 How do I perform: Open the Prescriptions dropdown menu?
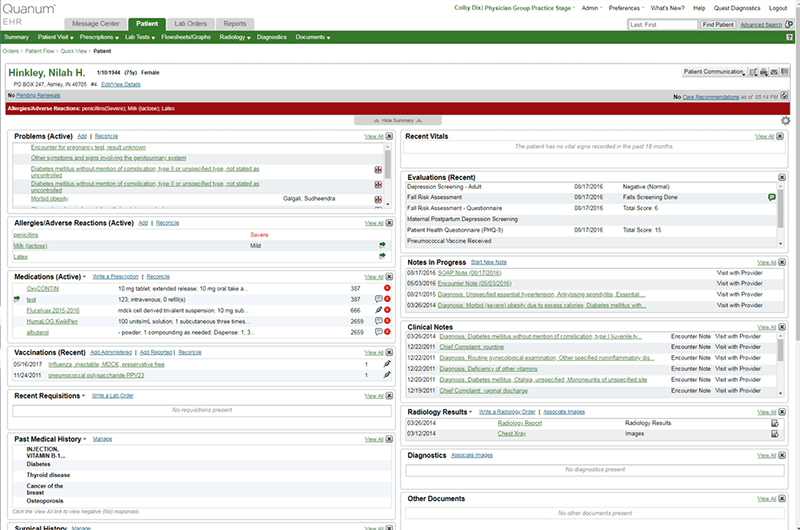coord(99,37)
